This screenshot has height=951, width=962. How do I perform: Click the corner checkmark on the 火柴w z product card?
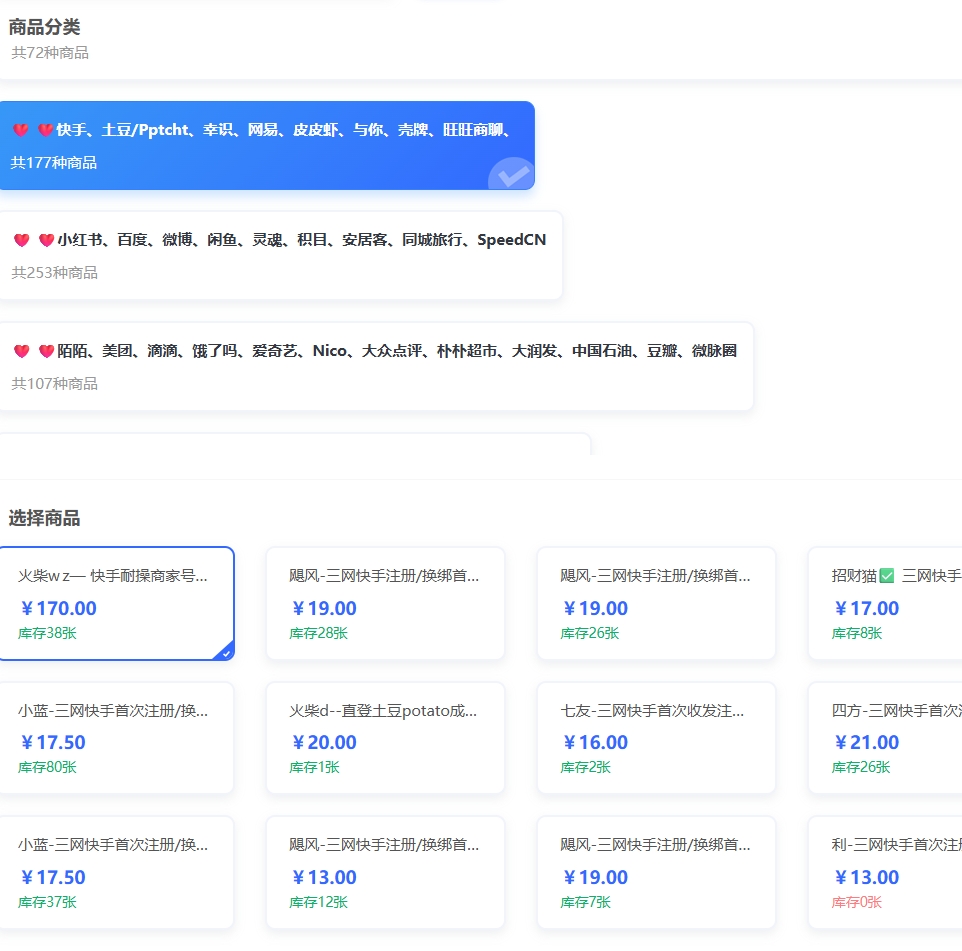point(226,651)
